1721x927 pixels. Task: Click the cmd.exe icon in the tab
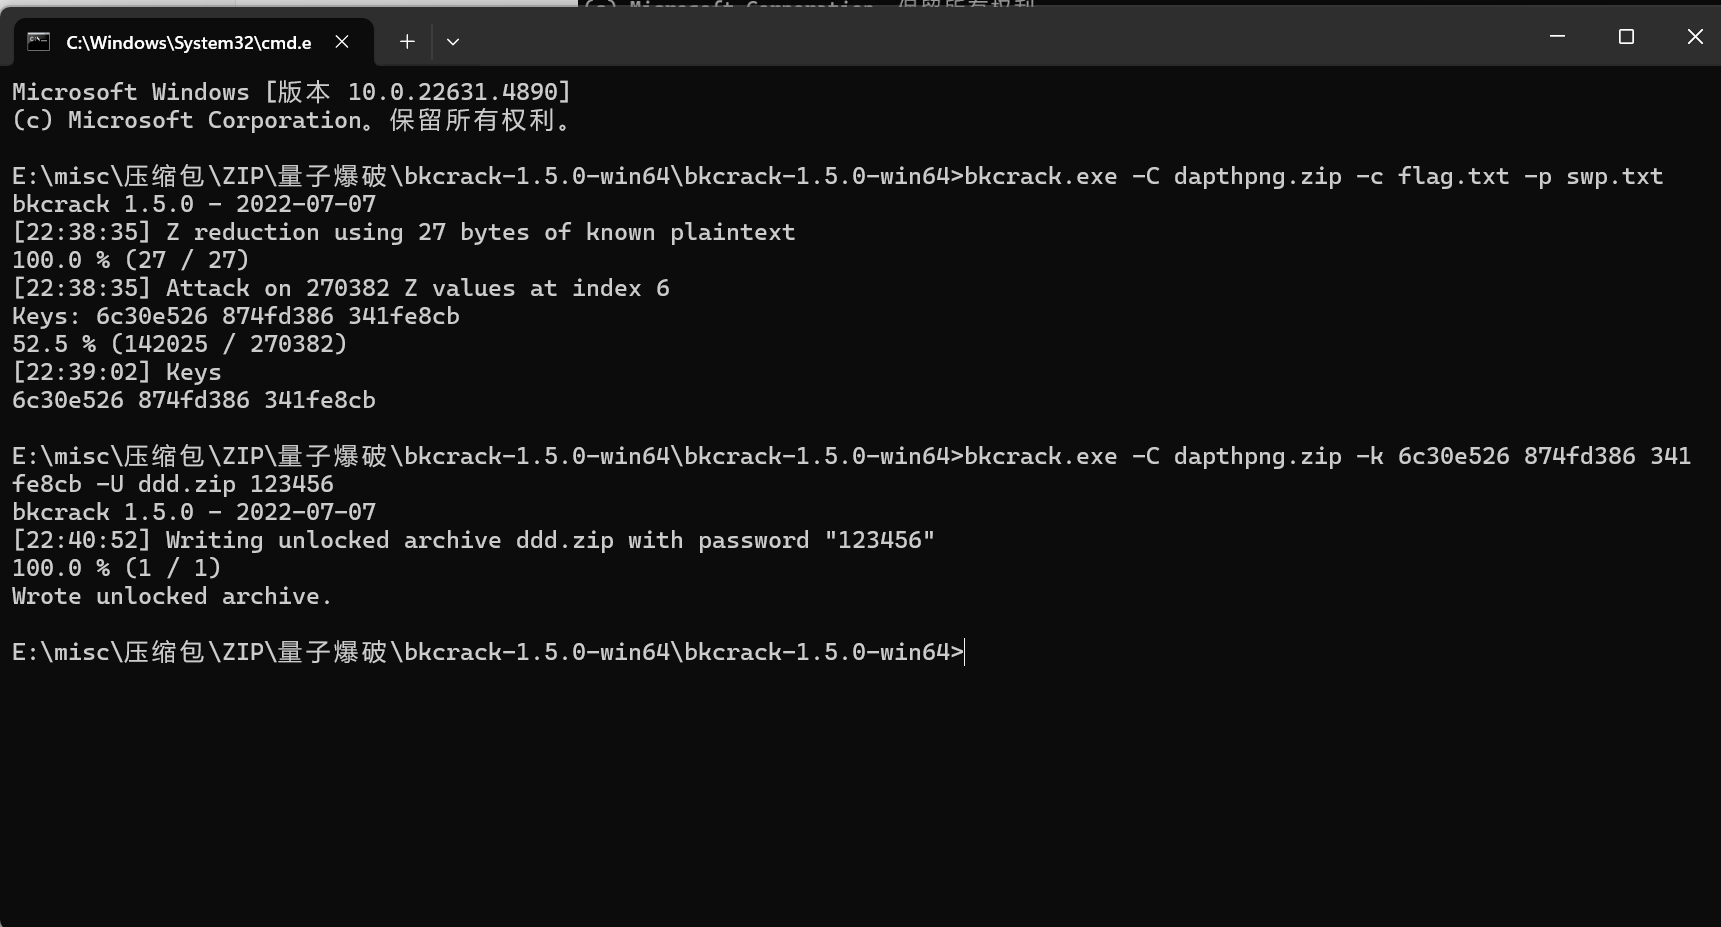(x=39, y=41)
